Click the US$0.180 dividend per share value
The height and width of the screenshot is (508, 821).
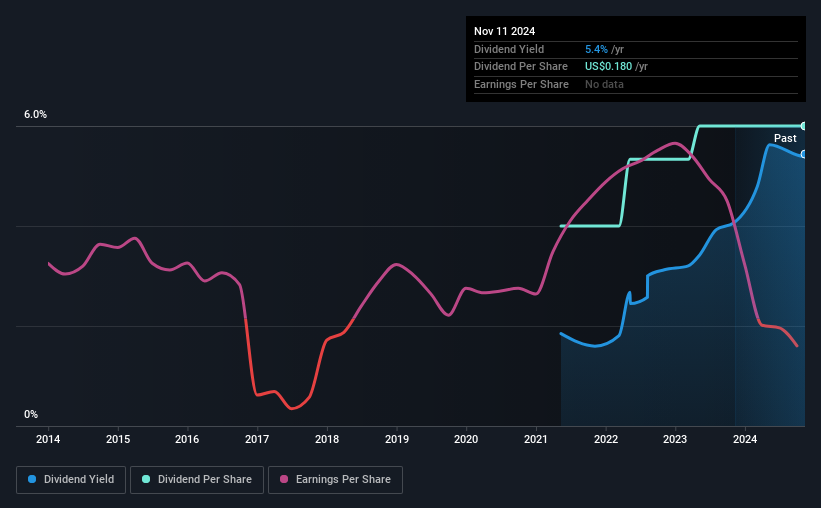[608, 67]
